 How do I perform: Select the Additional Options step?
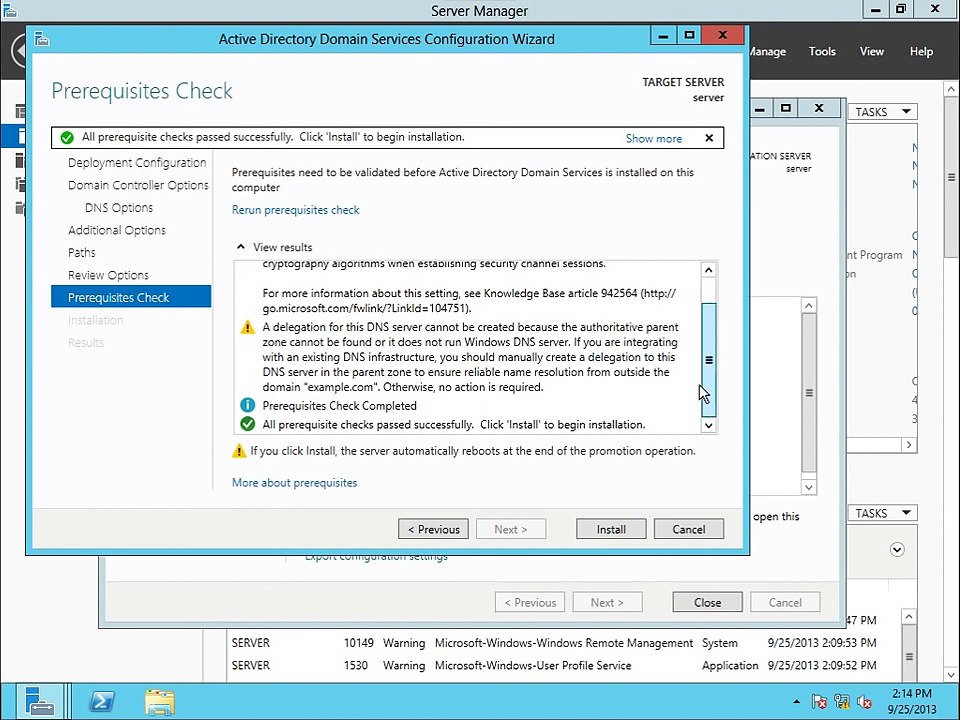pos(117,230)
